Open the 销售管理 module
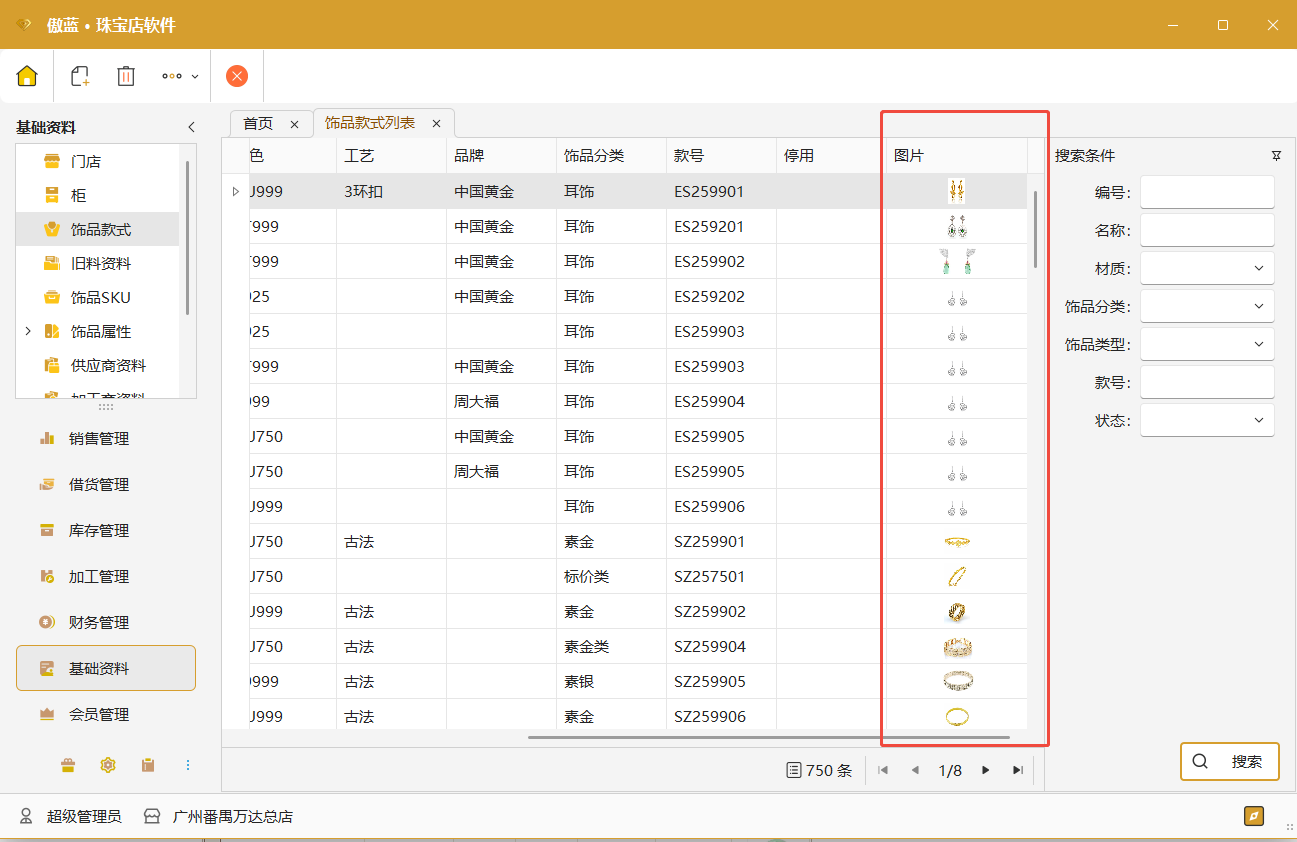This screenshot has width=1297, height=842. click(106, 438)
